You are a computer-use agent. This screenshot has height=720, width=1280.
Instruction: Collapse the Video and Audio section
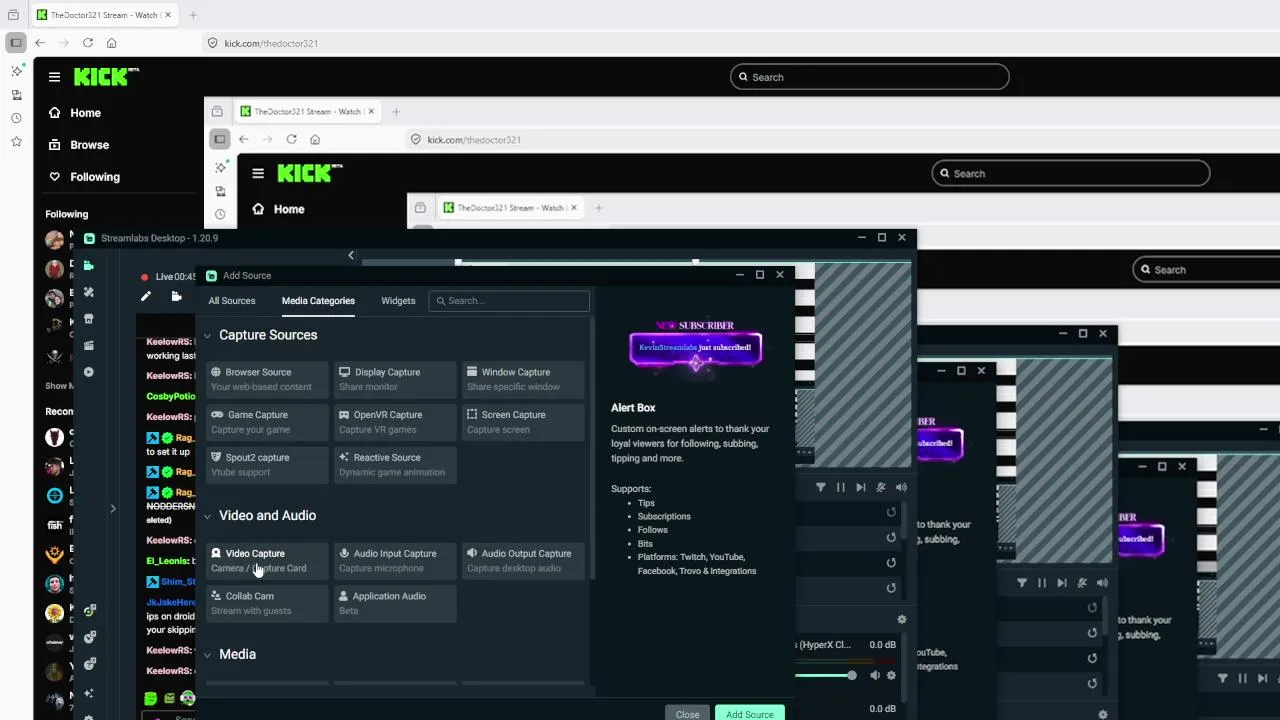(208, 516)
